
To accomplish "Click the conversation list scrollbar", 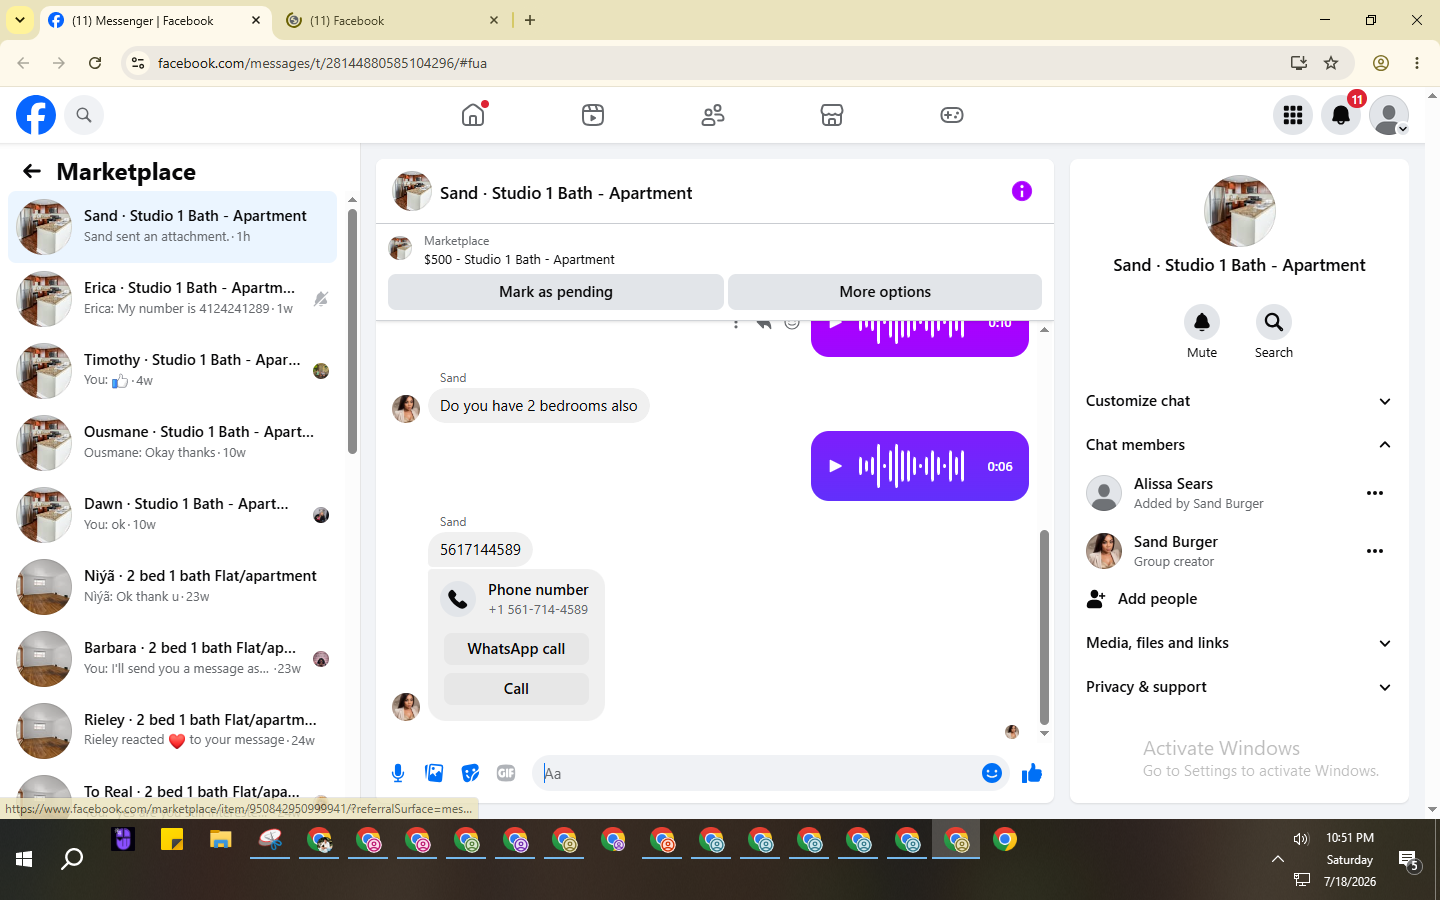I will point(352,331).
